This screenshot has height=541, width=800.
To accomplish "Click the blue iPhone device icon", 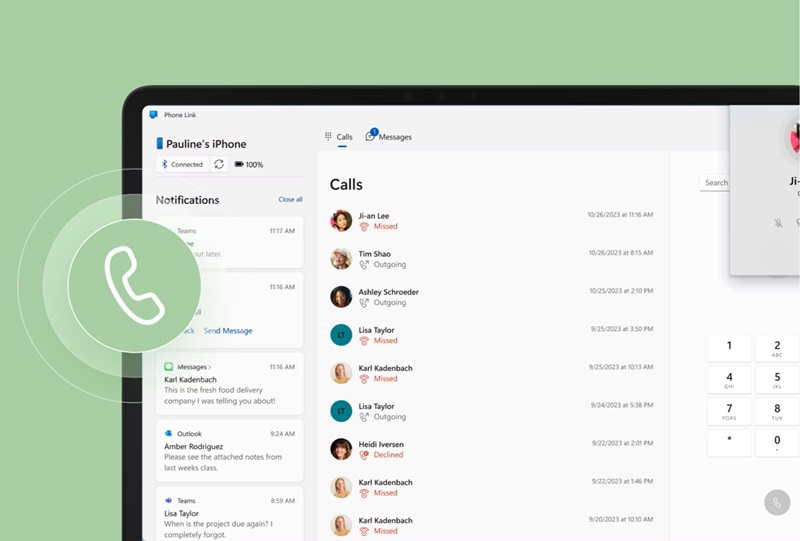I will 159,144.
